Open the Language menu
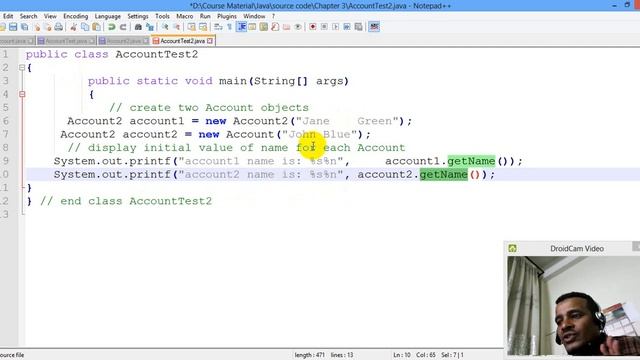 pos(108,16)
